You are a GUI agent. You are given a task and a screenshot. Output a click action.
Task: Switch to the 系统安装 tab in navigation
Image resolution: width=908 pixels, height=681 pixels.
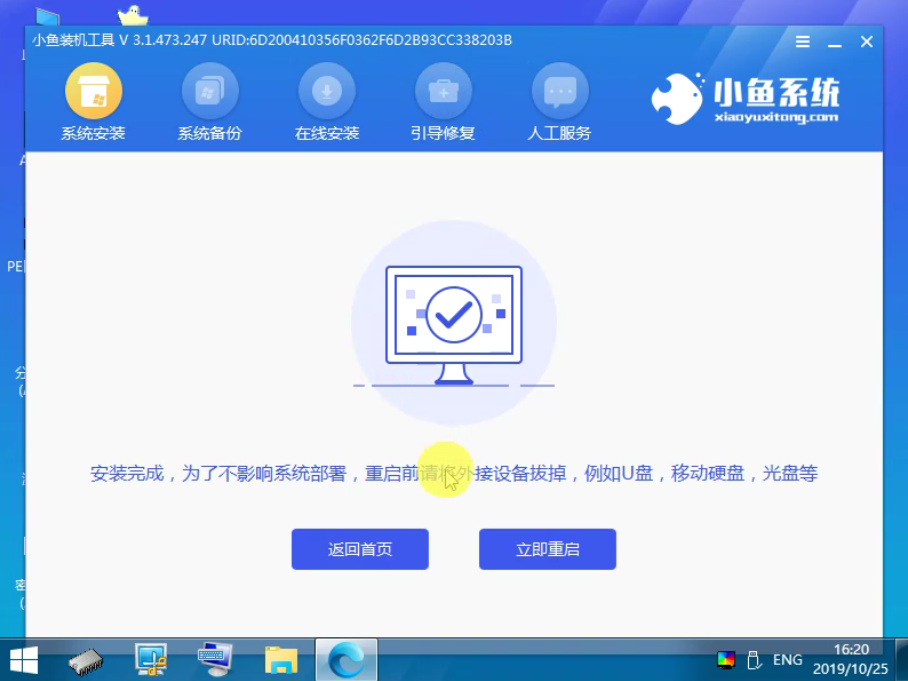tap(94, 131)
